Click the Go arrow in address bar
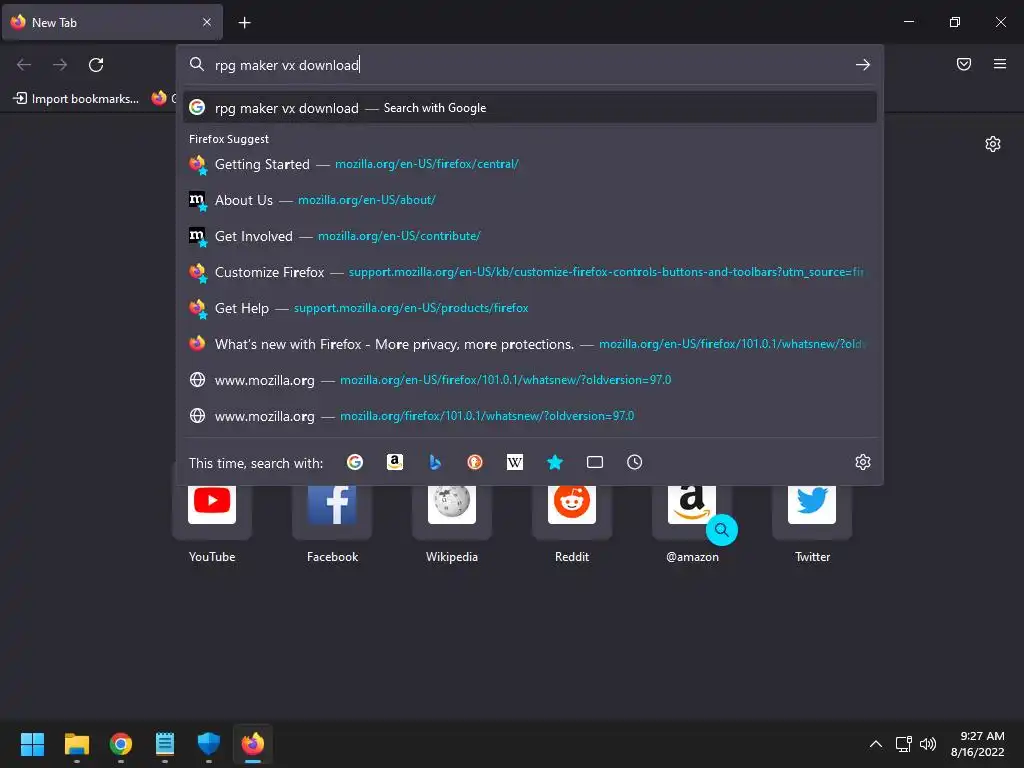This screenshot has height=768, width=1024. [863, 65]
